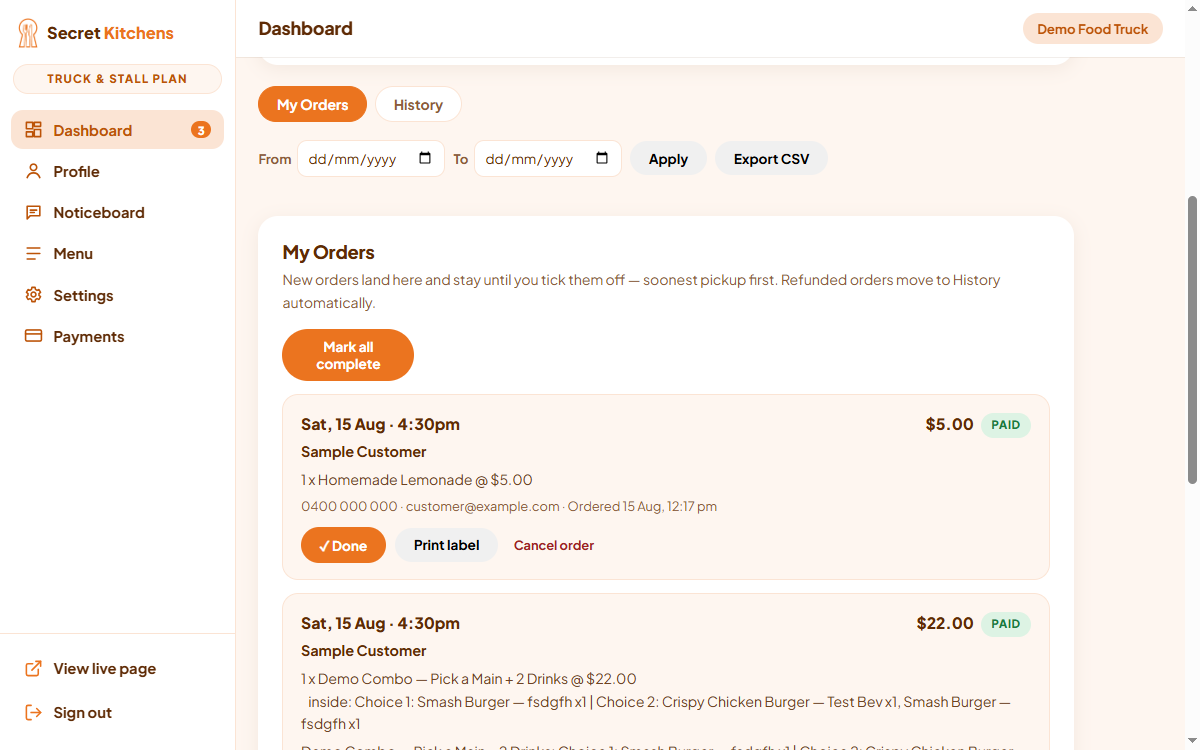Print label for the Homemade Lemonade order
1200x750 pixels.
(447, 545)
